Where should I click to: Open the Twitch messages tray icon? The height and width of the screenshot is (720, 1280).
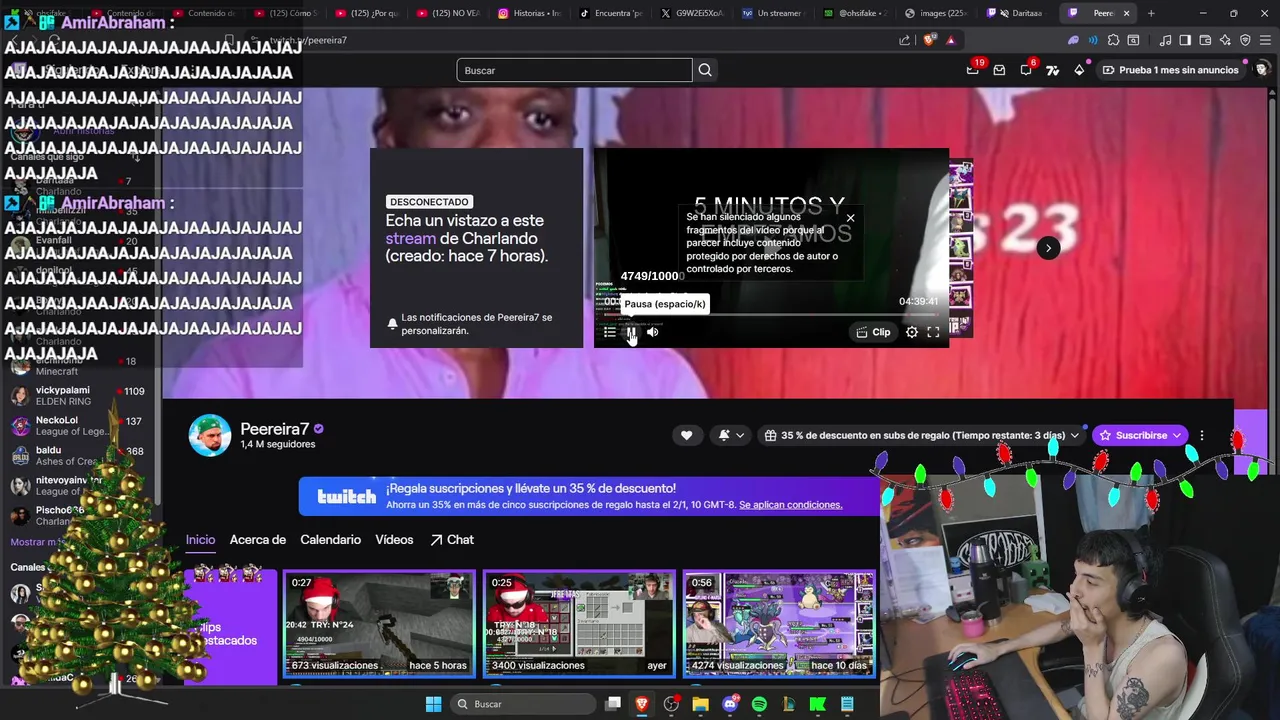click(x=999, y=70)
